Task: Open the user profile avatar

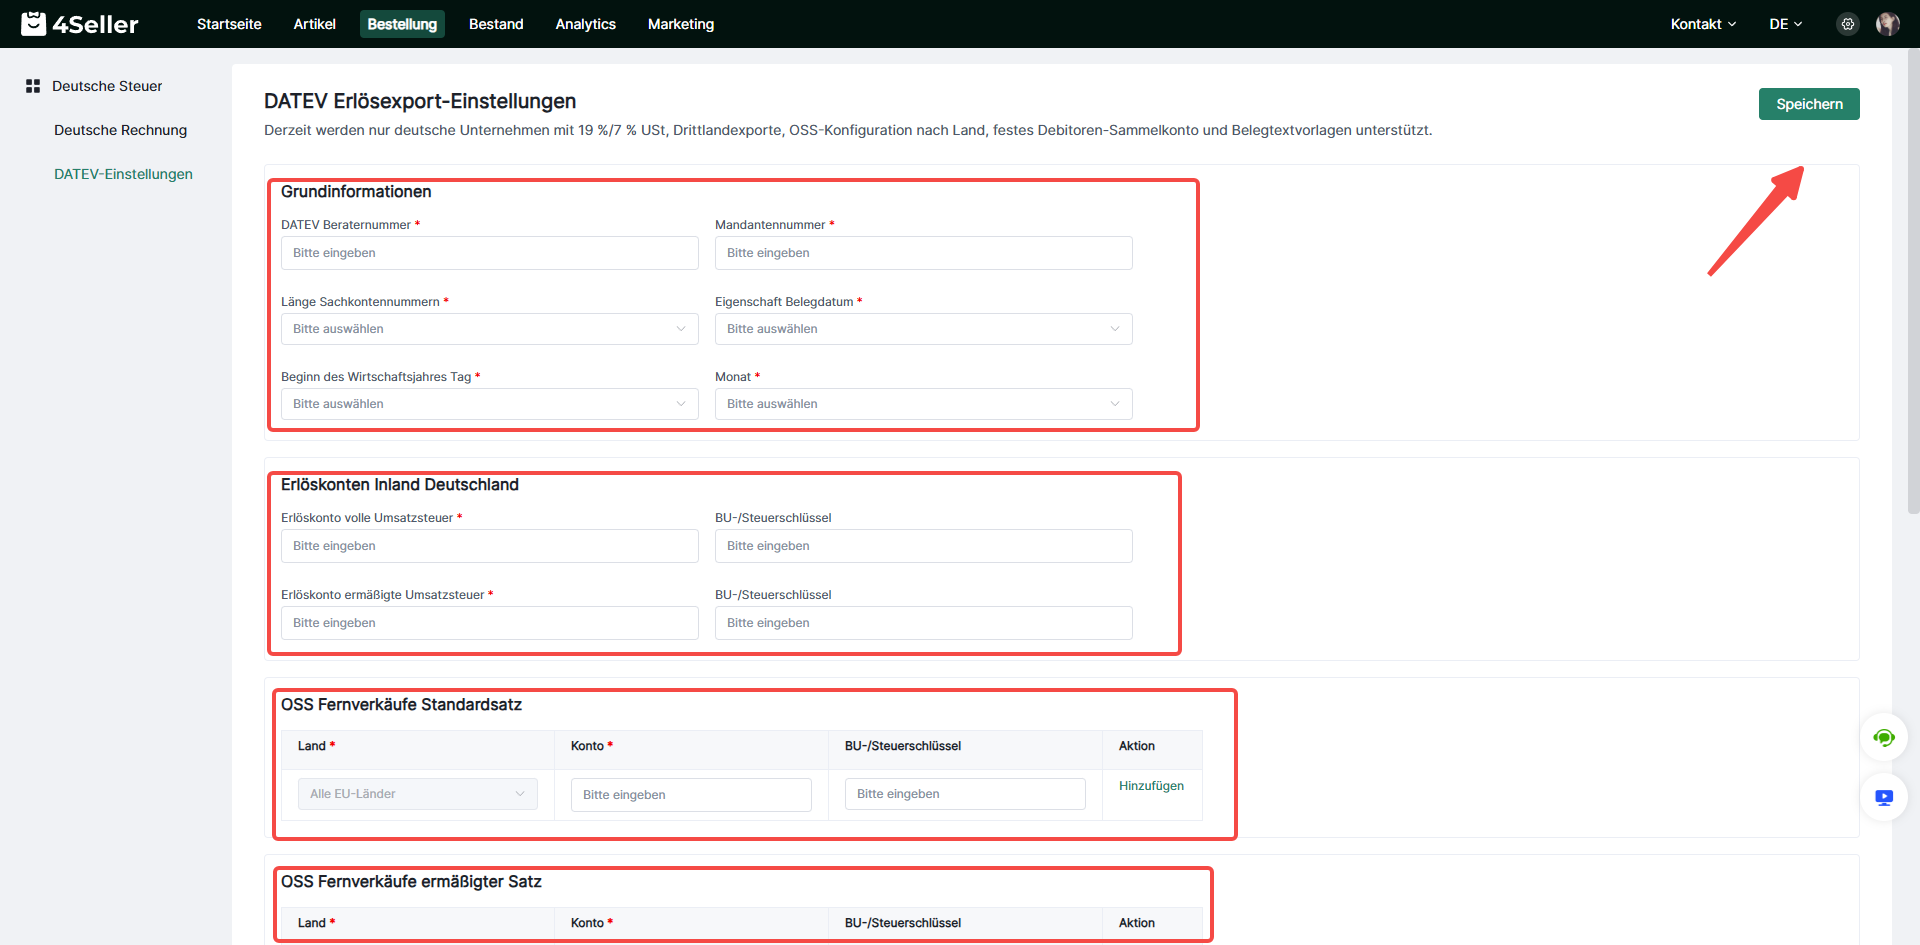Action: [1888, 24]
